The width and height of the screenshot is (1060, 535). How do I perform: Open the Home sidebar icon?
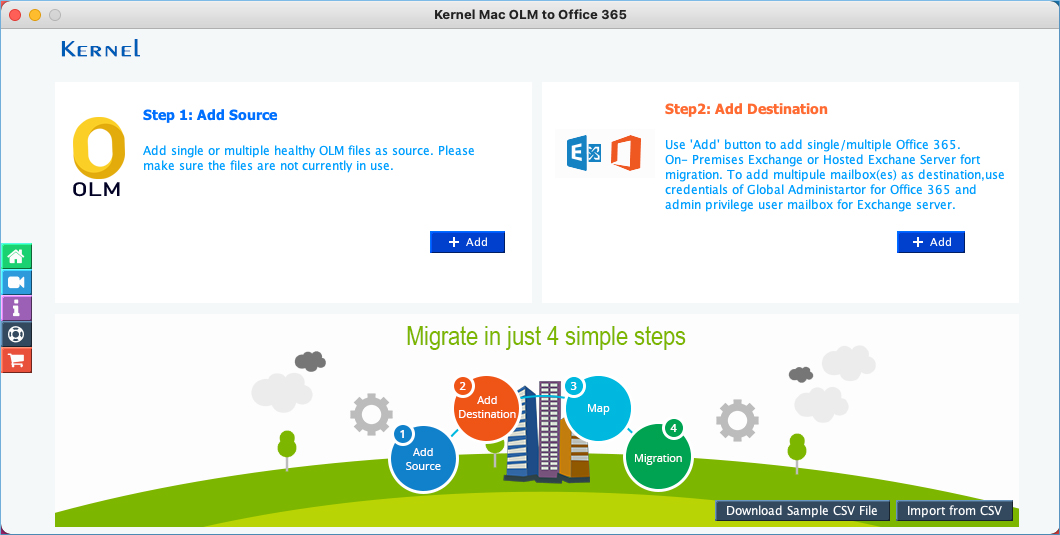(x=16, y=256)
